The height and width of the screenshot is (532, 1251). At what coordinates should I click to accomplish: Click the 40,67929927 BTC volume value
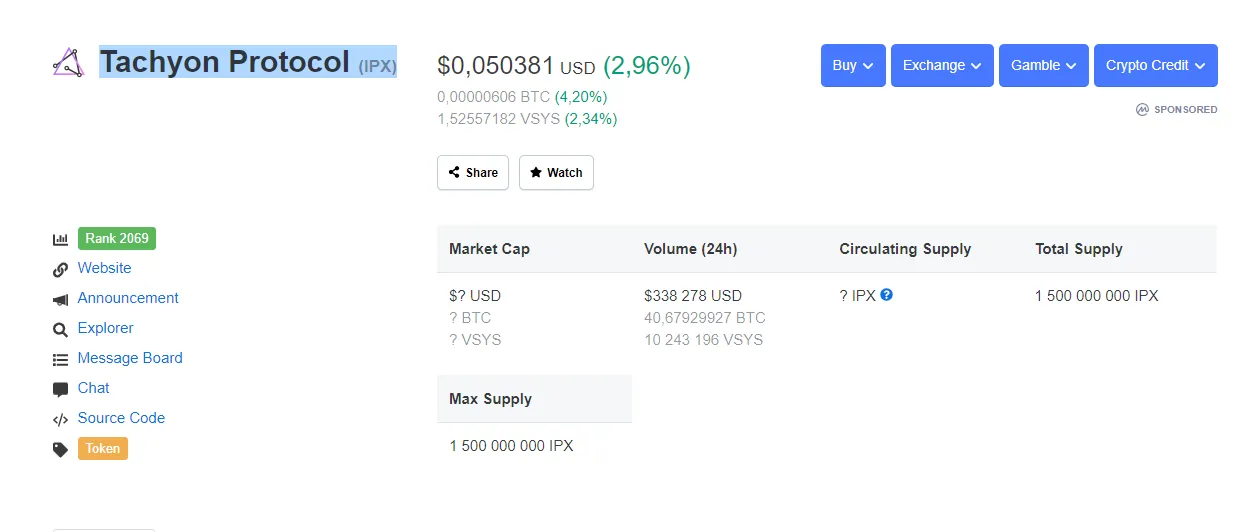tap(705, 318)
